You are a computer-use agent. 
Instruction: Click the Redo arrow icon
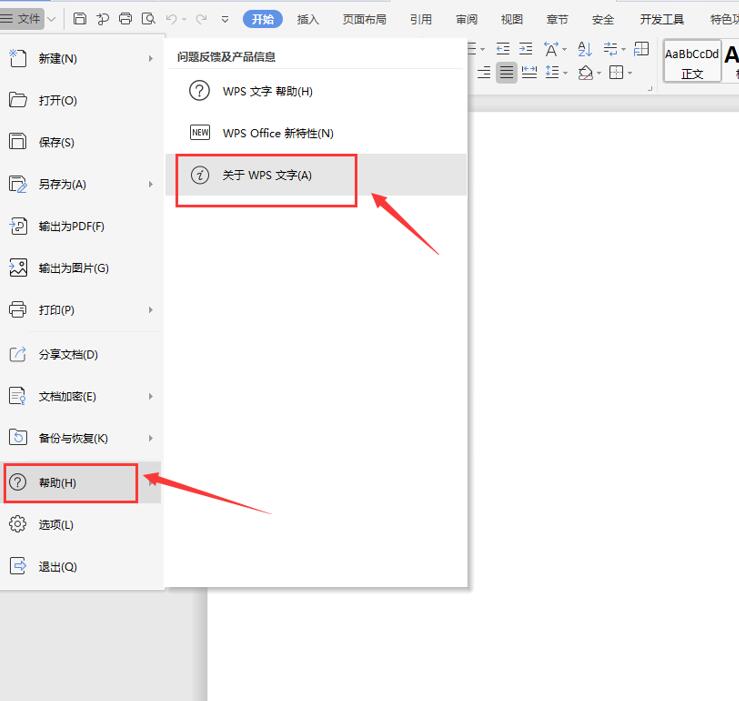click(201, 19)
